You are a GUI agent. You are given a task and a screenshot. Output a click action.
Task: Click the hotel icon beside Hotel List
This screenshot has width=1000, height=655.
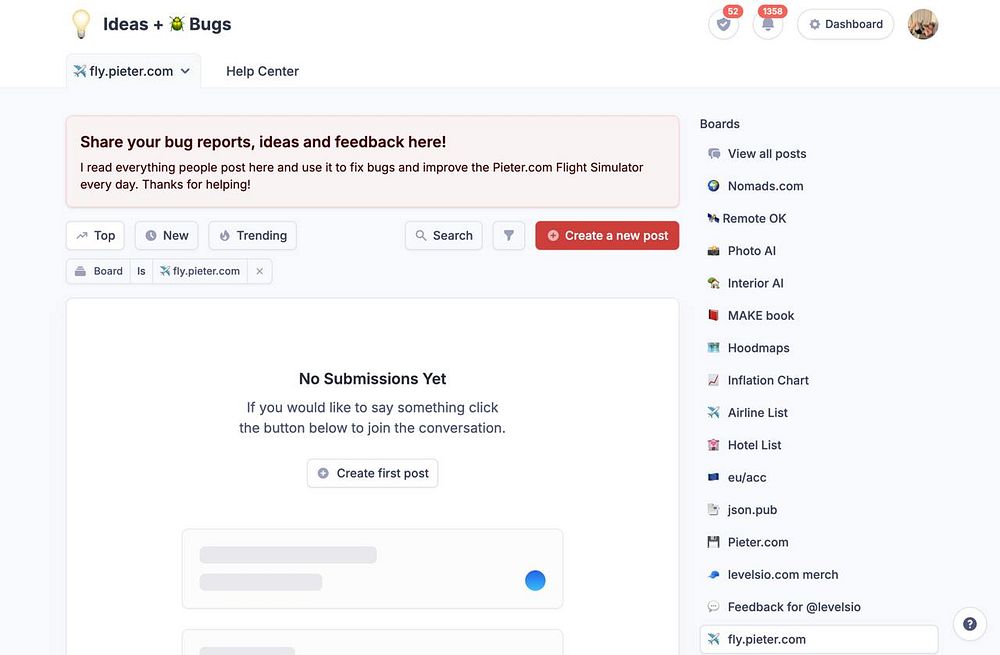[714, 445]
